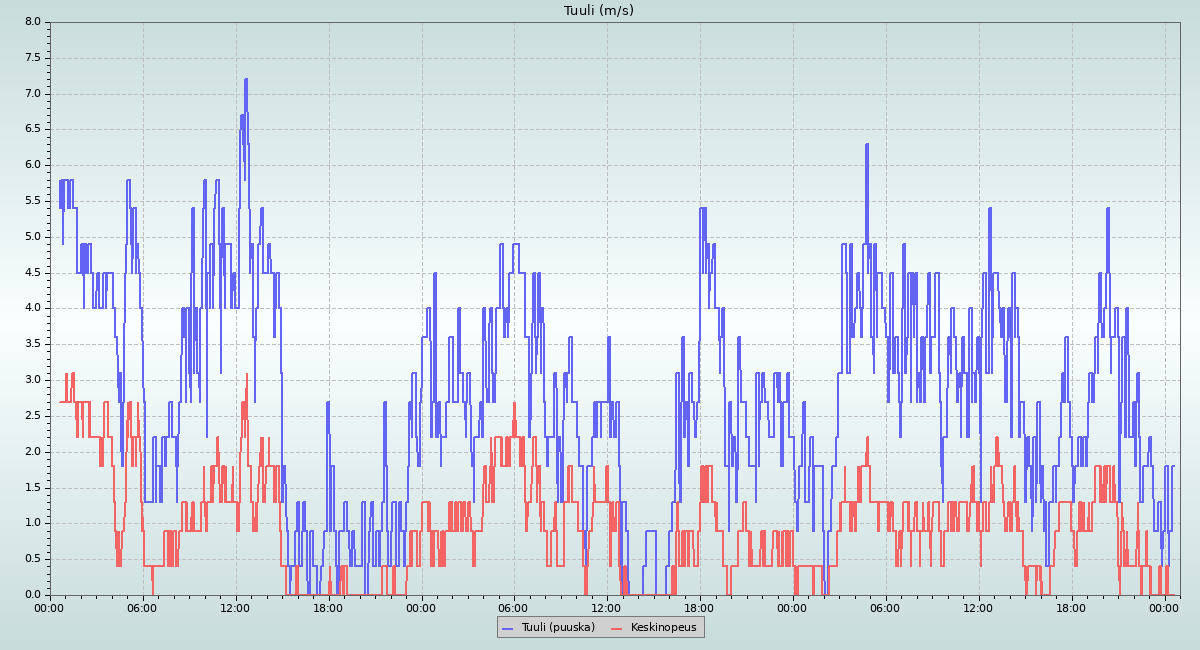Viewport: 1200px width, 650px height.
Task: Click the 6.5 y-axis tick label
Action: click(x=33, y=129)
